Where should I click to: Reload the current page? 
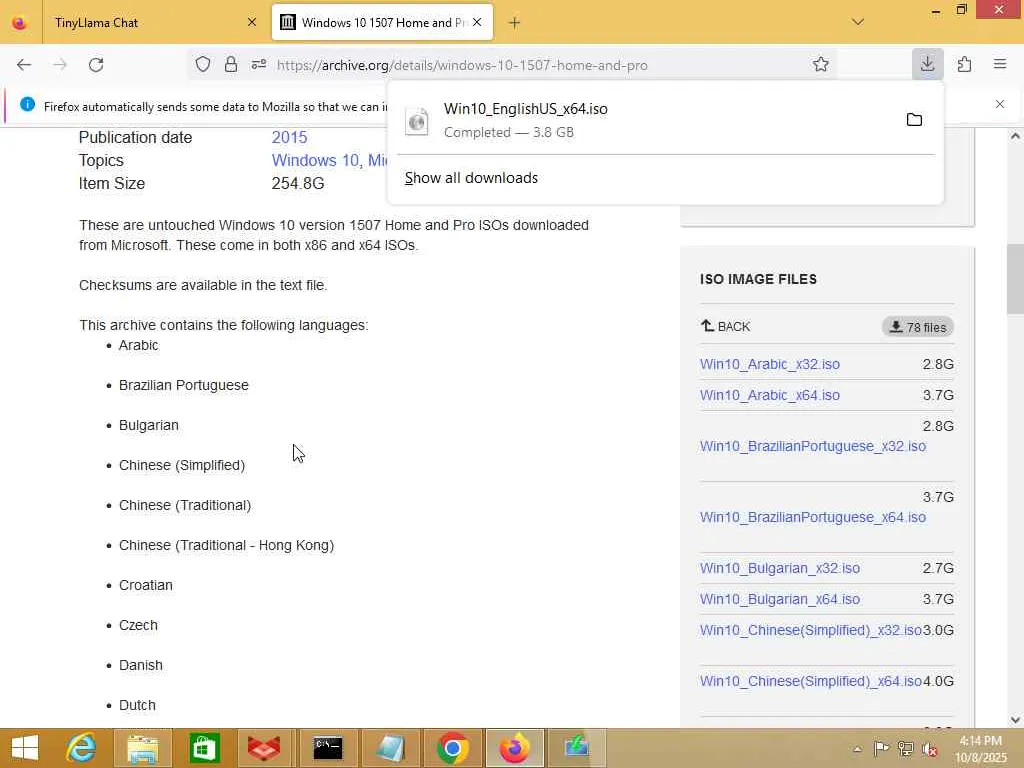click(96, 65)
